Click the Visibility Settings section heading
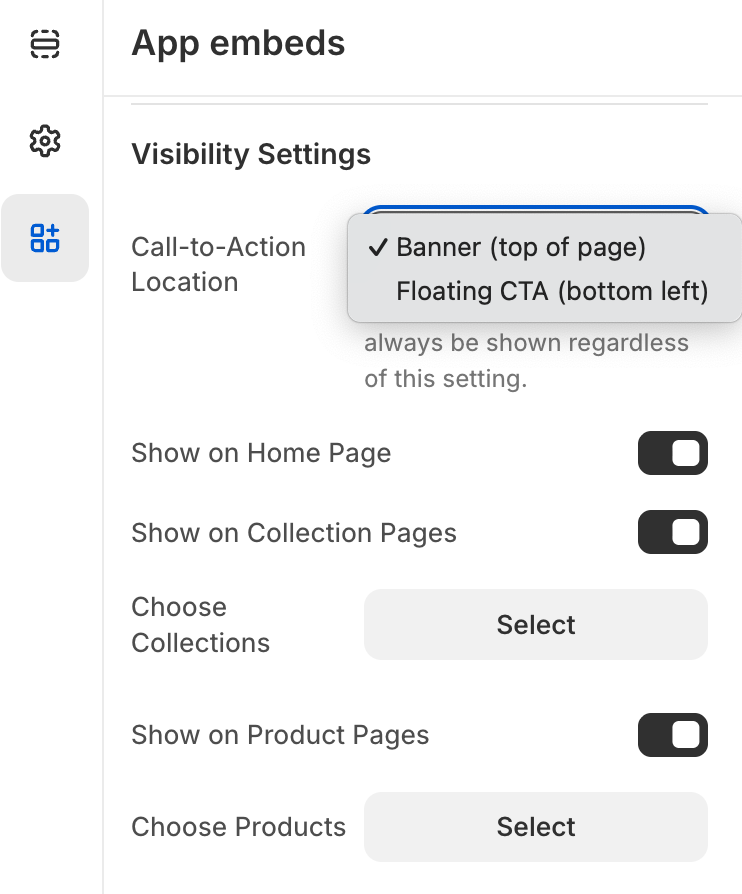742x894 pixels. coord(251,154)
